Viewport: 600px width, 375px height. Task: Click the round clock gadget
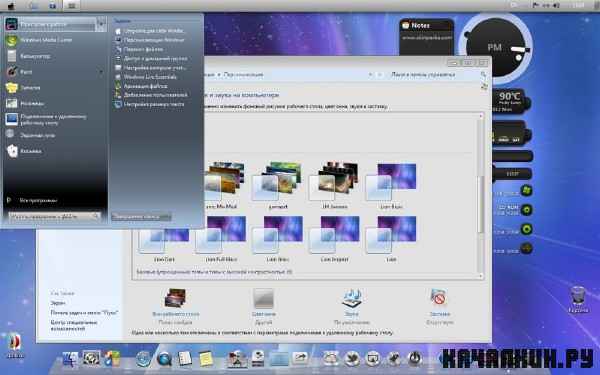[495, 48]
